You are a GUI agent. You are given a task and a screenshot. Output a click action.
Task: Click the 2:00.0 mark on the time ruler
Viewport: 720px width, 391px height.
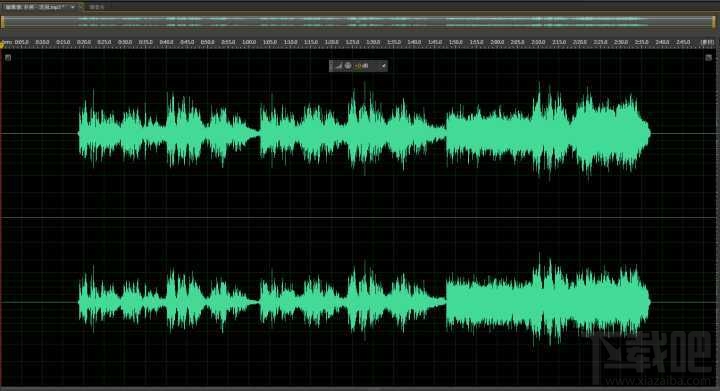[497, 42]
